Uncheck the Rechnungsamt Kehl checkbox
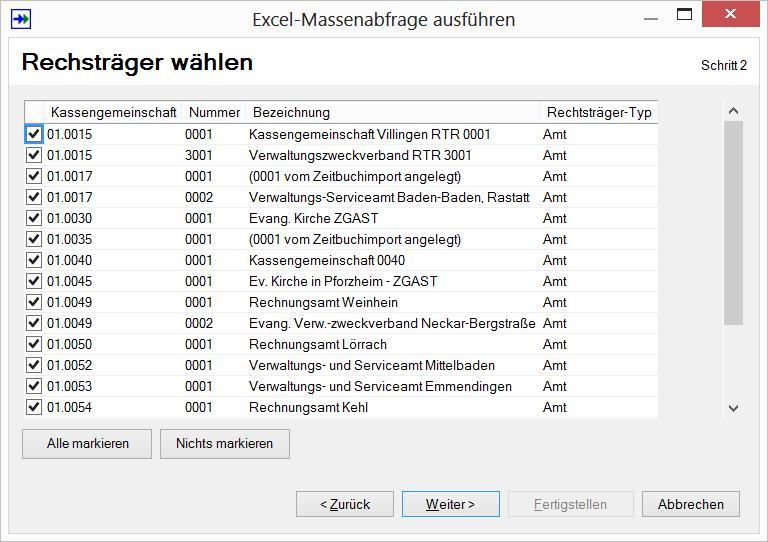 coord(34,407)
